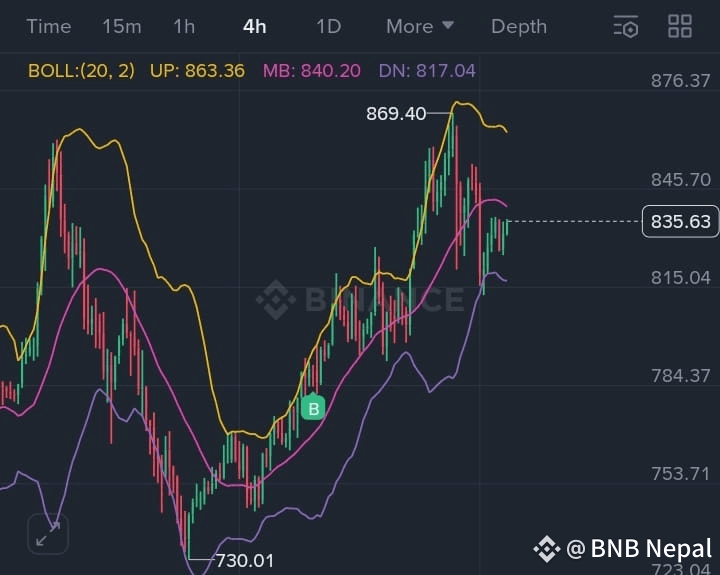
Task: Select the Time chart tab
Action: 49,26
